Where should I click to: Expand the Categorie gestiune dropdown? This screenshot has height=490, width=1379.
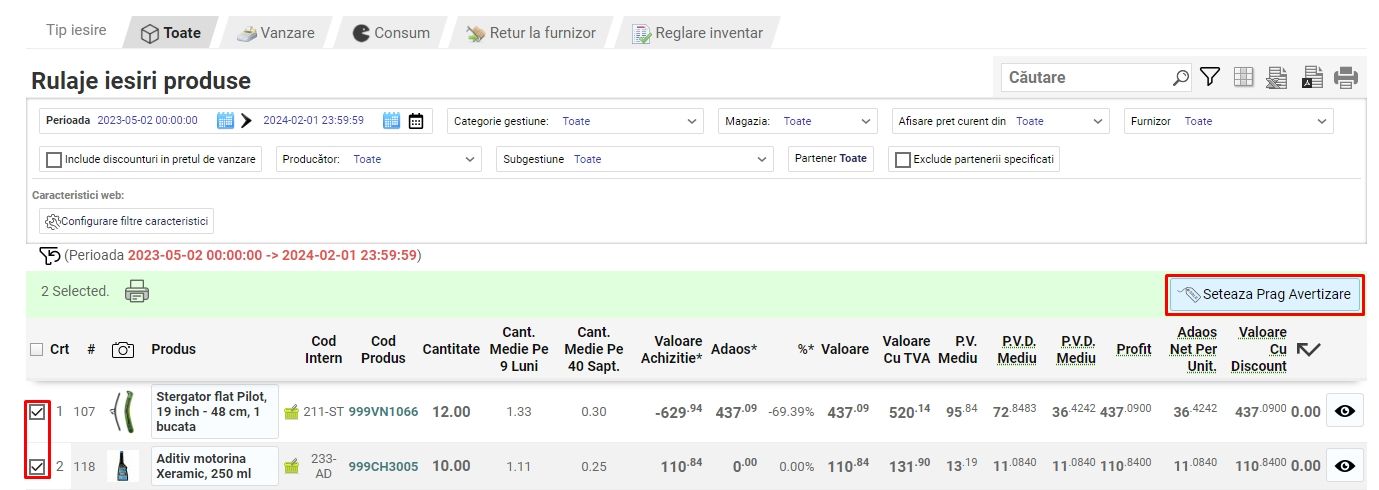pos(574,121)
